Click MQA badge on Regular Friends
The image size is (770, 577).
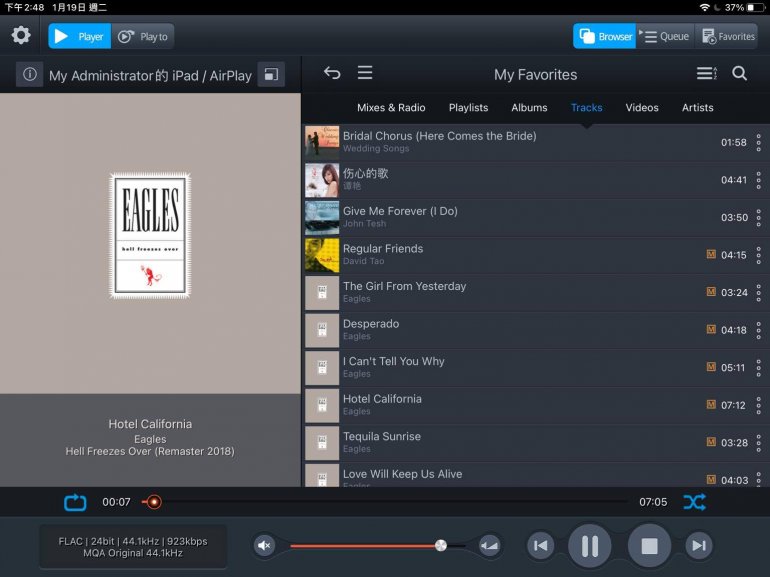pos(711,254)
